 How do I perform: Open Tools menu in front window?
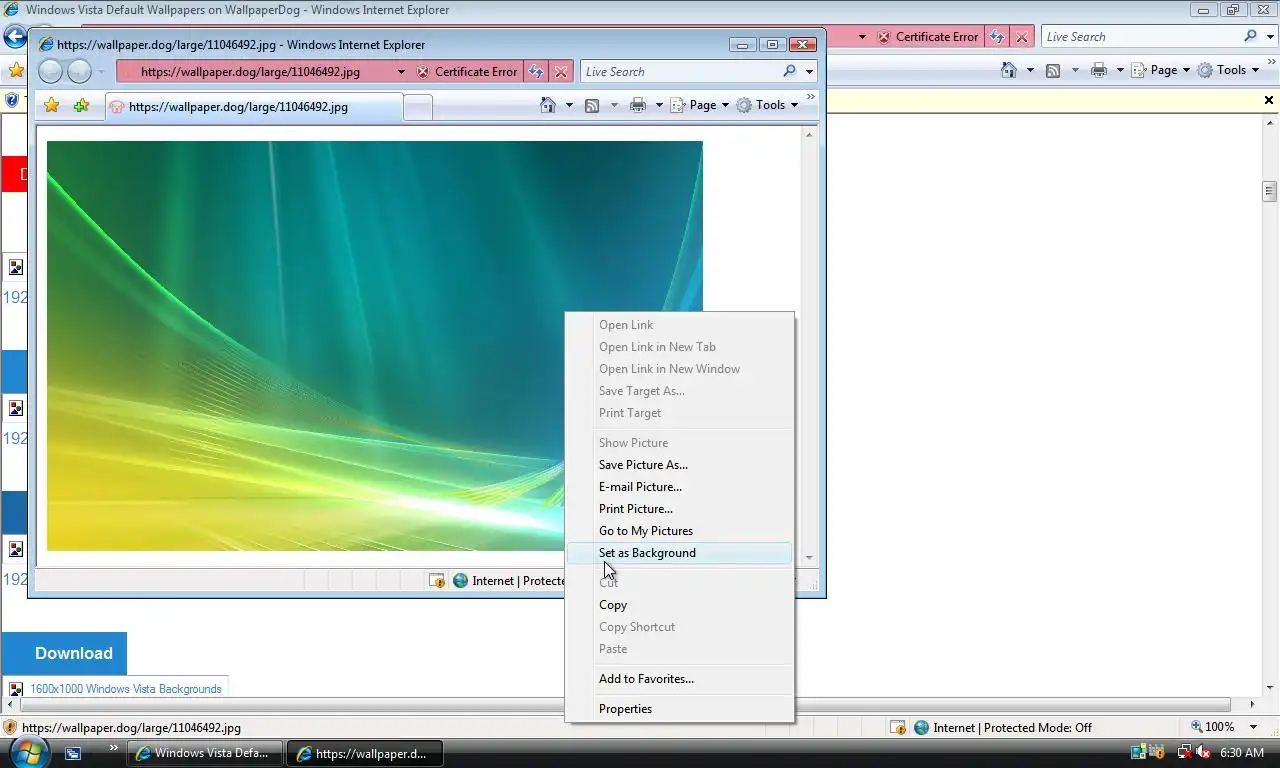click(768, 105)
